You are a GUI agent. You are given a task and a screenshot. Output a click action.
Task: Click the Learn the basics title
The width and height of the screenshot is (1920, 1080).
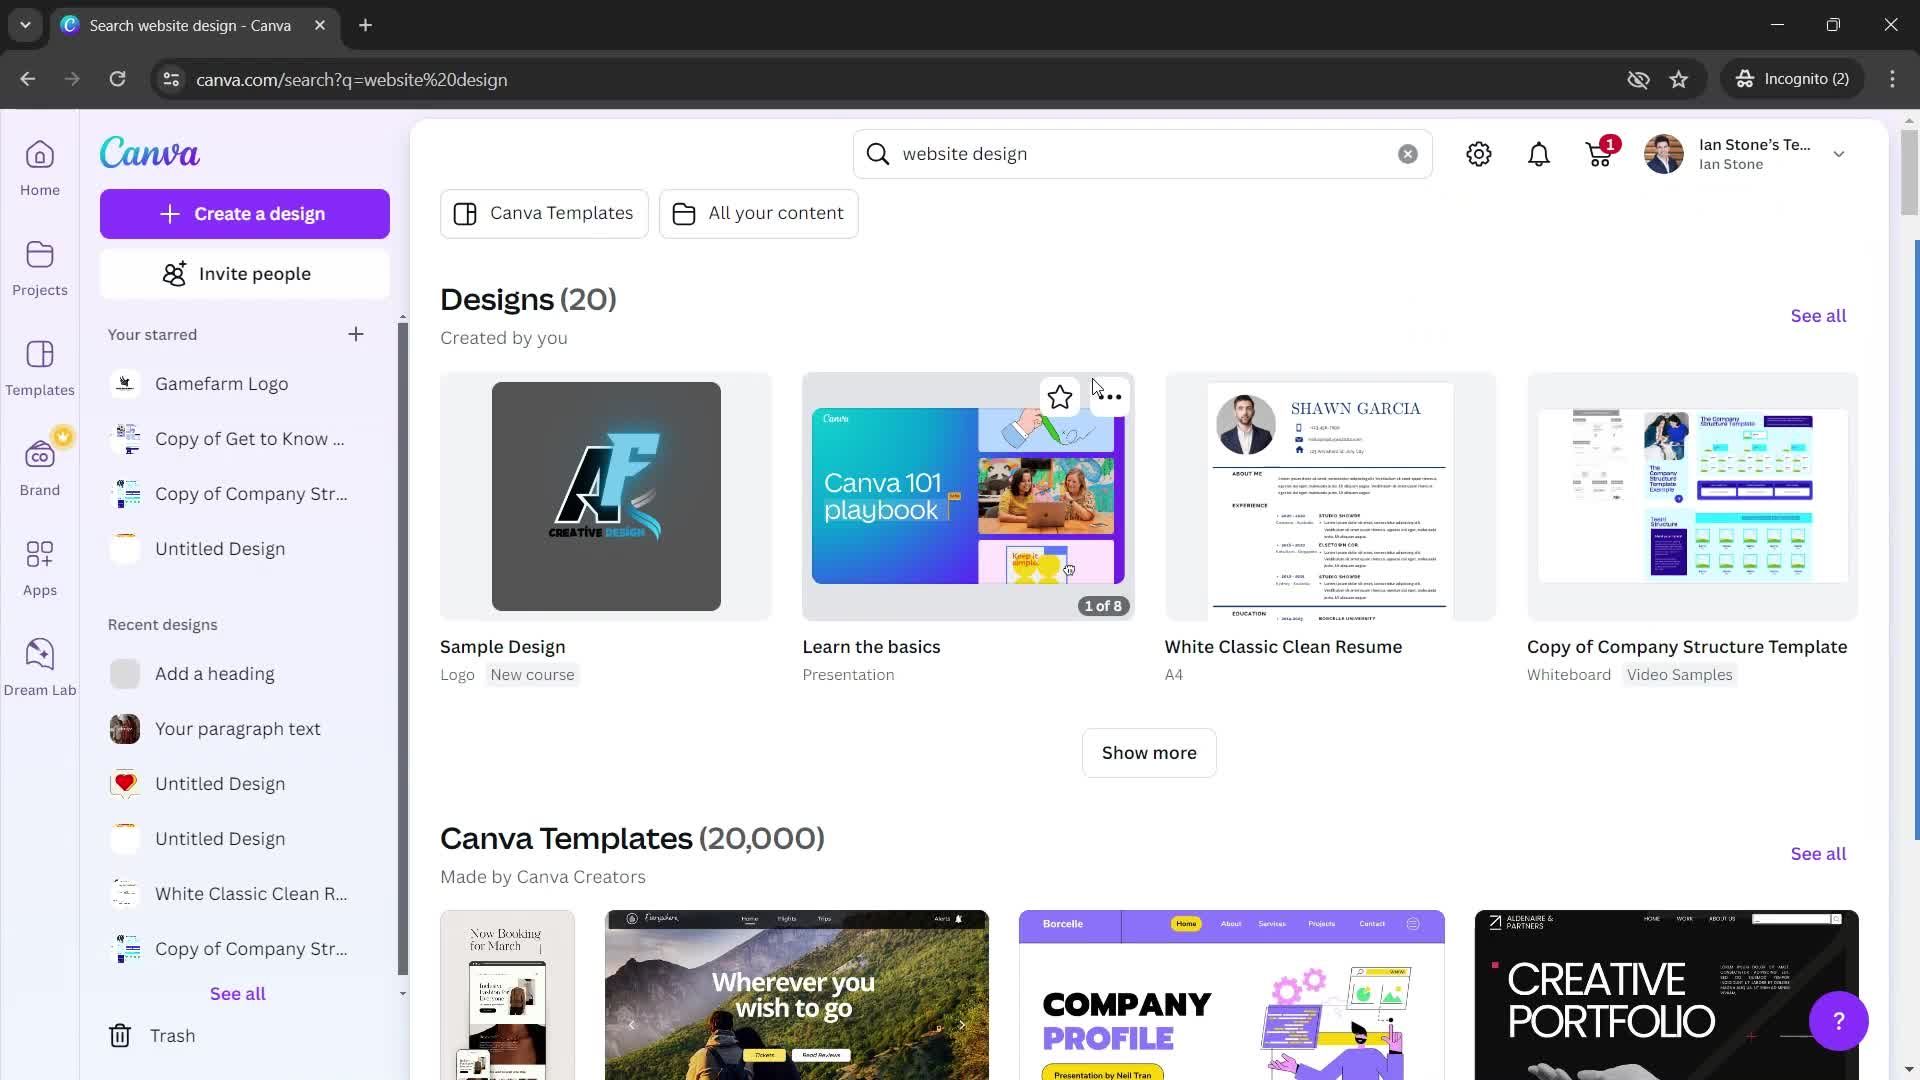point(871,647)
